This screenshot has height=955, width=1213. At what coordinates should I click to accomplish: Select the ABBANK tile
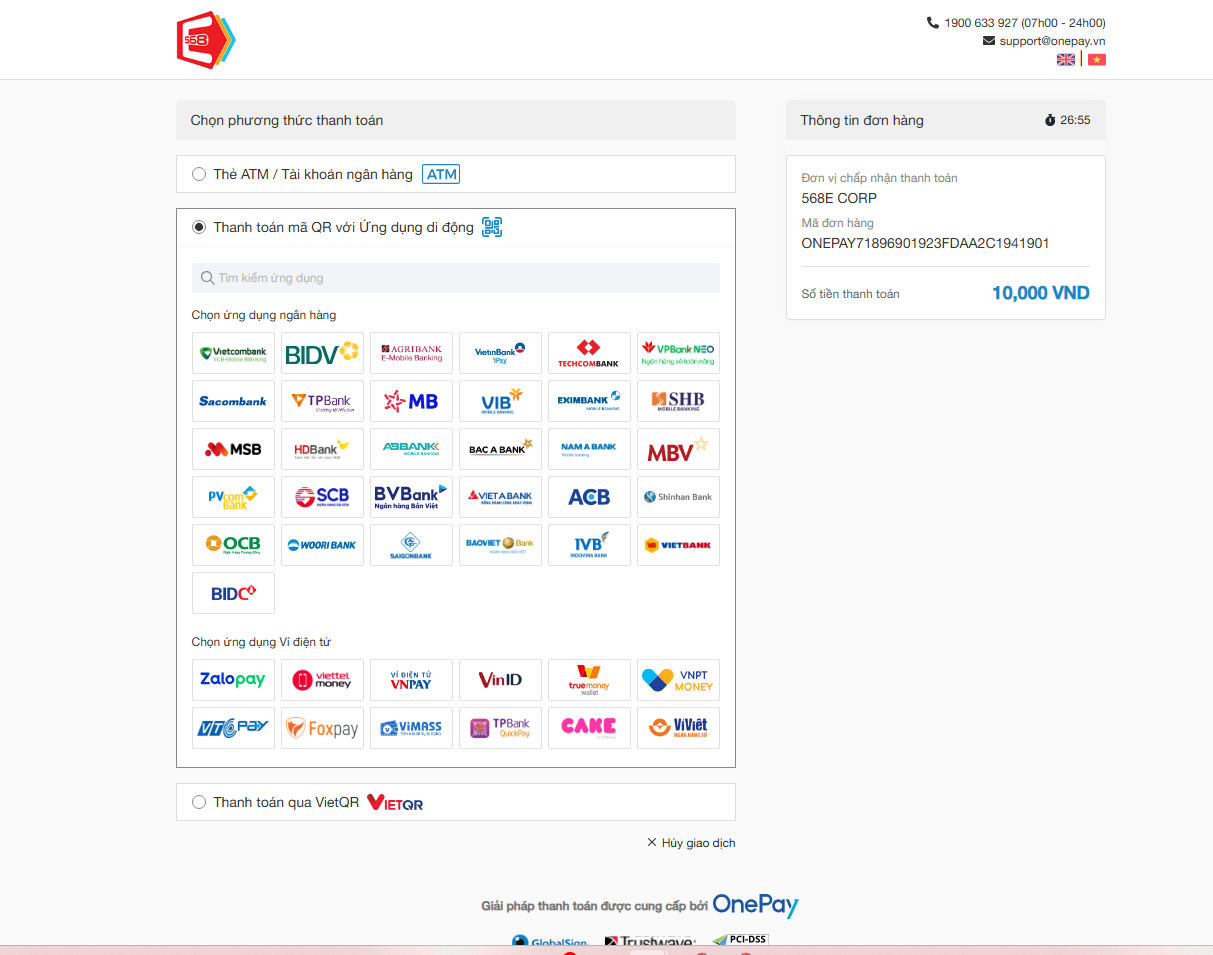coord(411,449)
